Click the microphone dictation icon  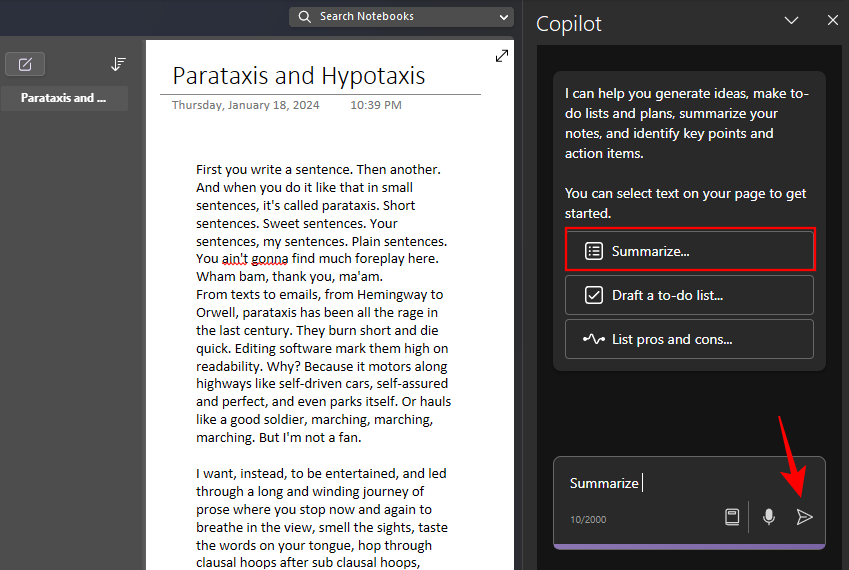pyautogui.click(x=769, y=517)
